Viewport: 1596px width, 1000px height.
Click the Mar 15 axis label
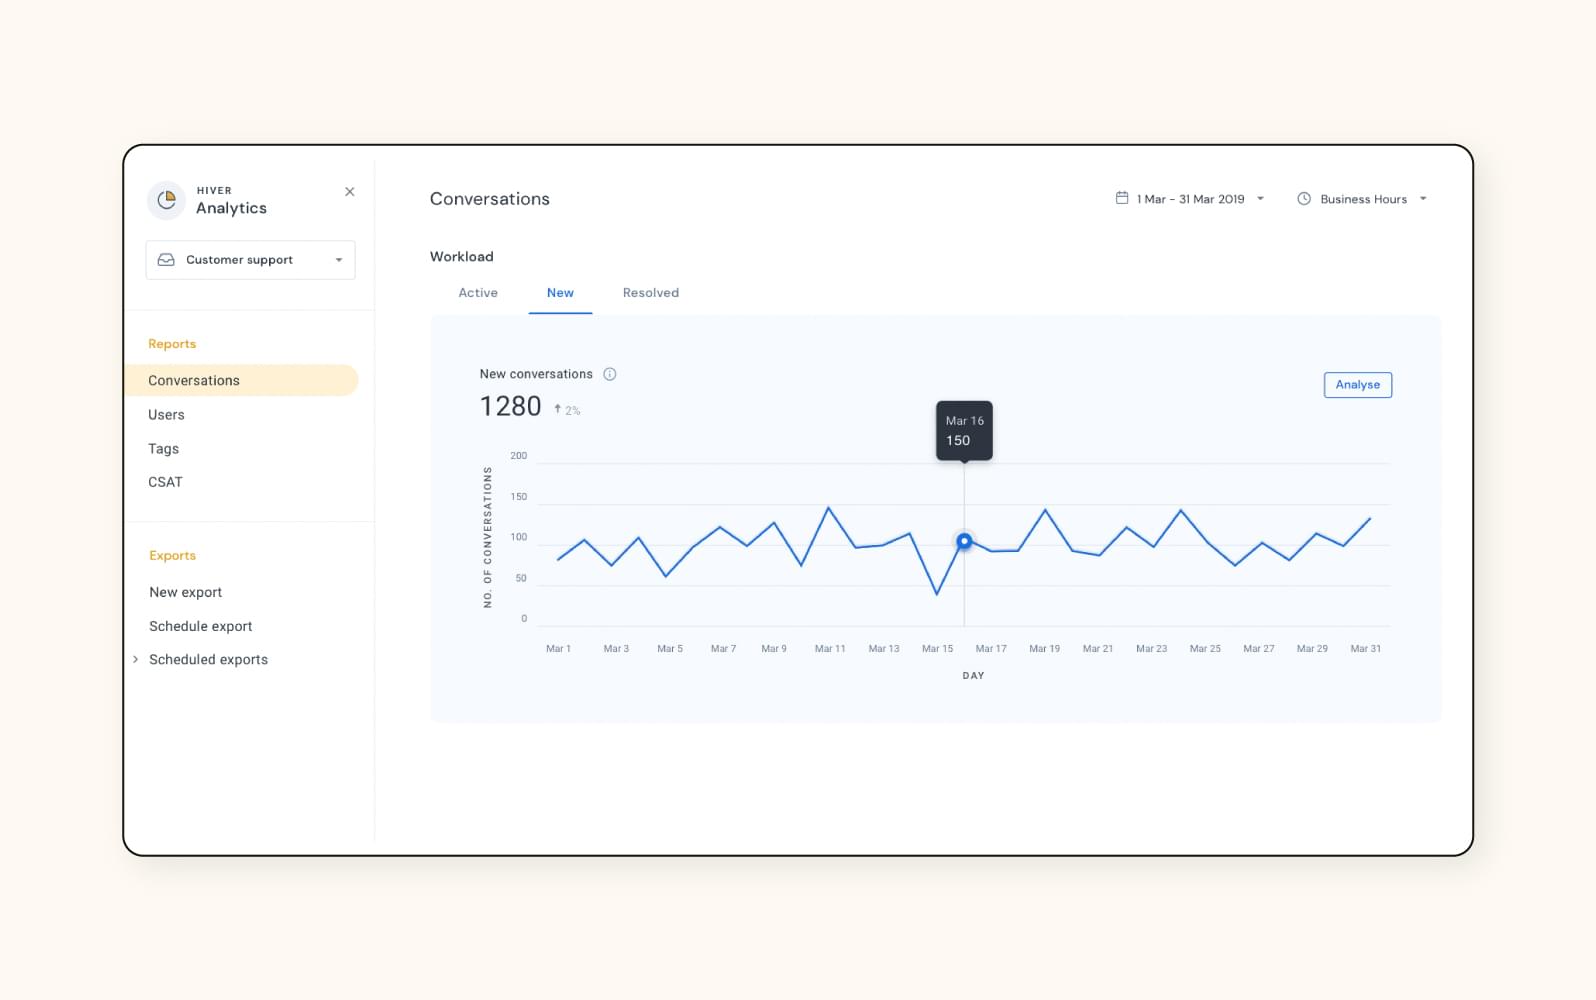937,649
